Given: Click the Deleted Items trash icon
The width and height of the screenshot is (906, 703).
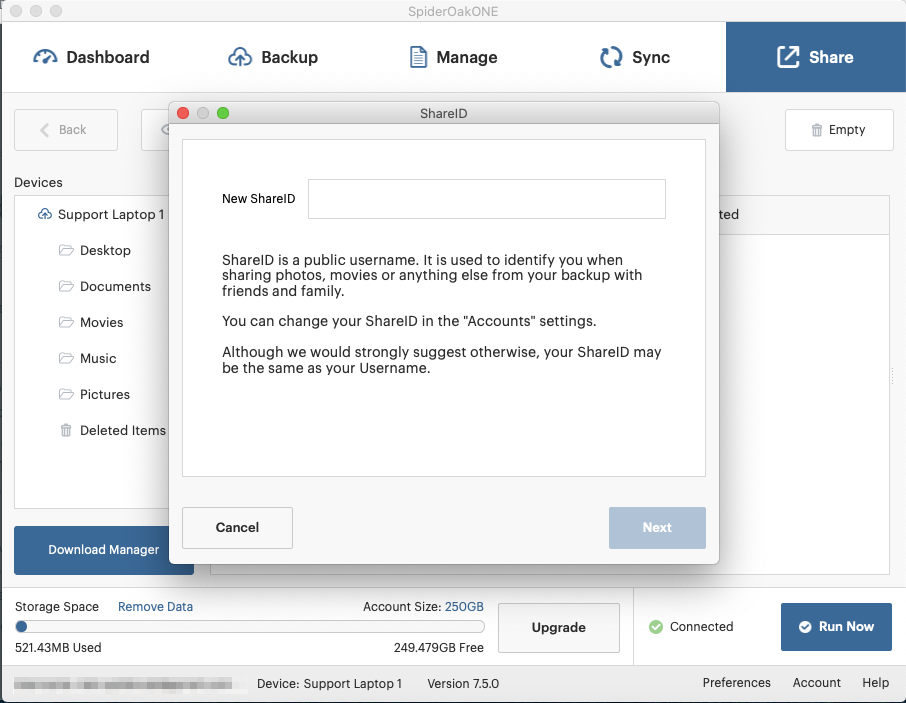Looking at the screenshot, I should 66,430.
